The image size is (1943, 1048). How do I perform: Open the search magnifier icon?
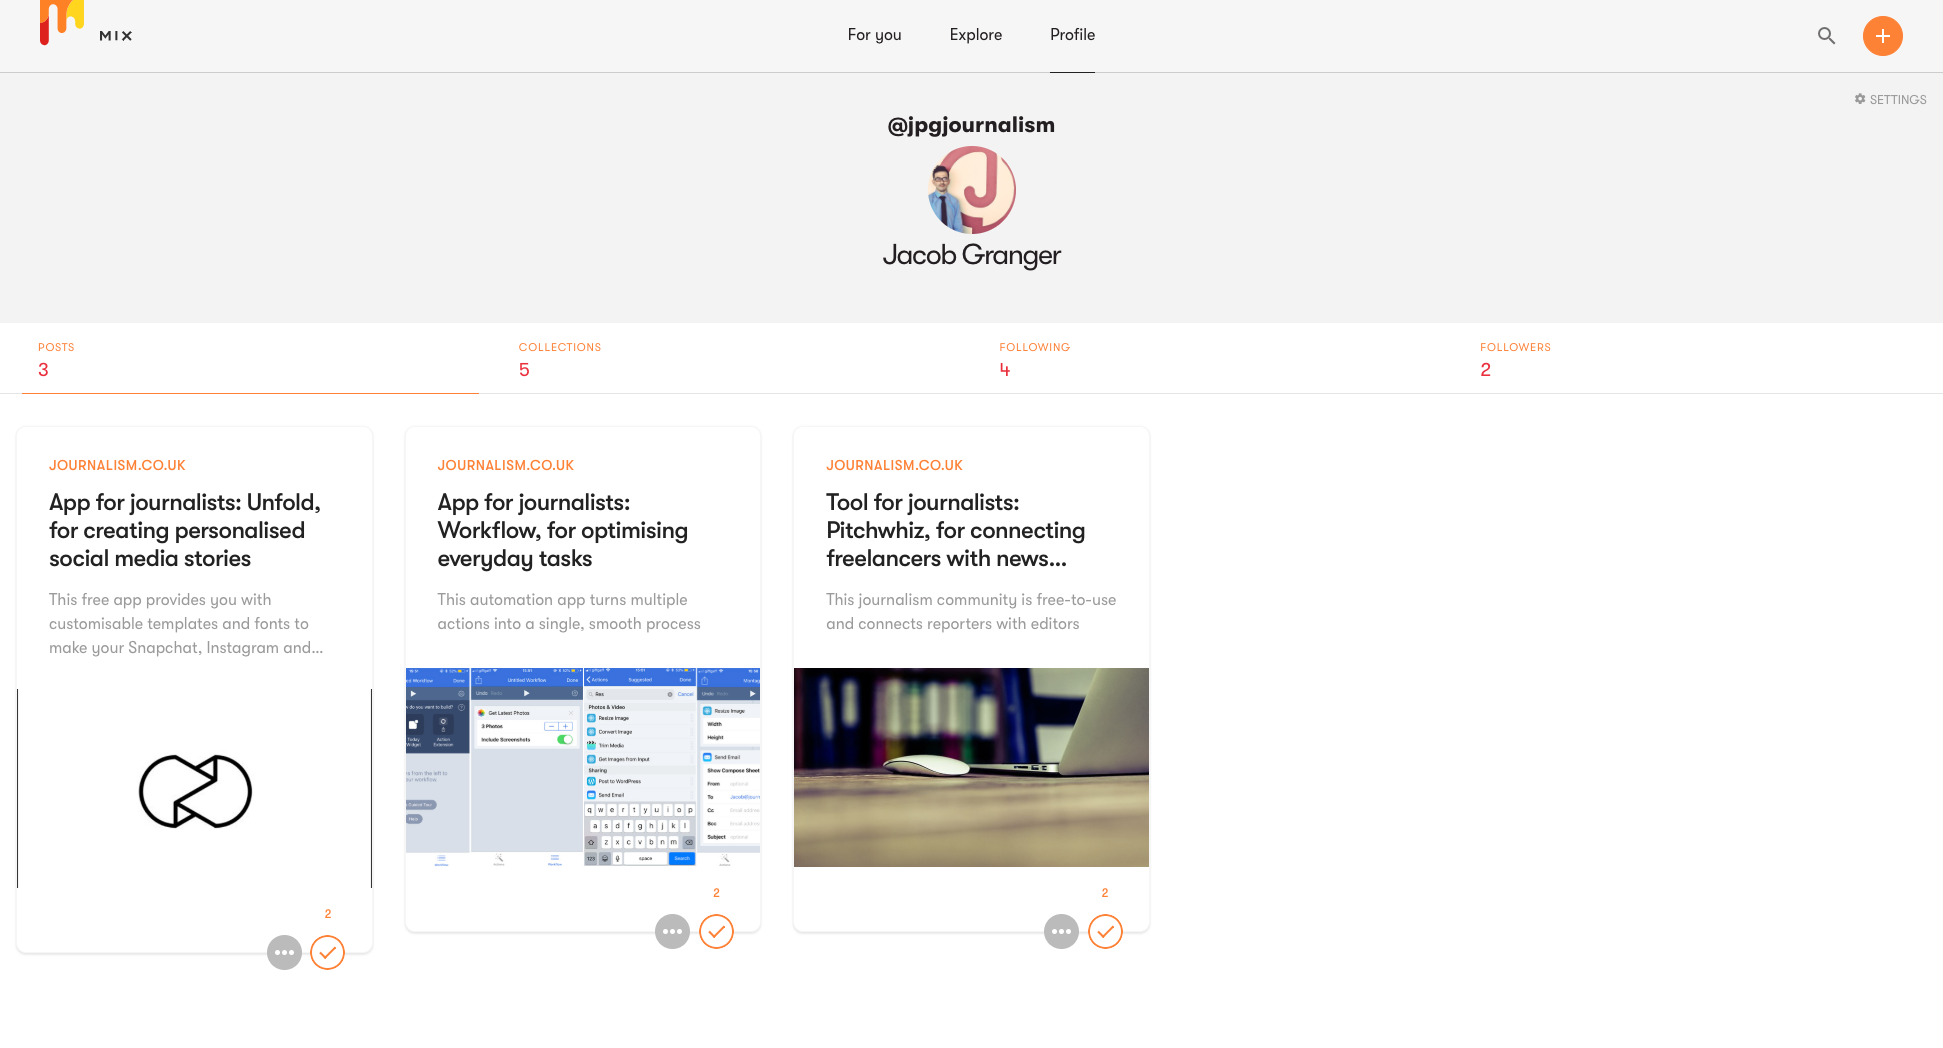click(x=1826, y=36)
